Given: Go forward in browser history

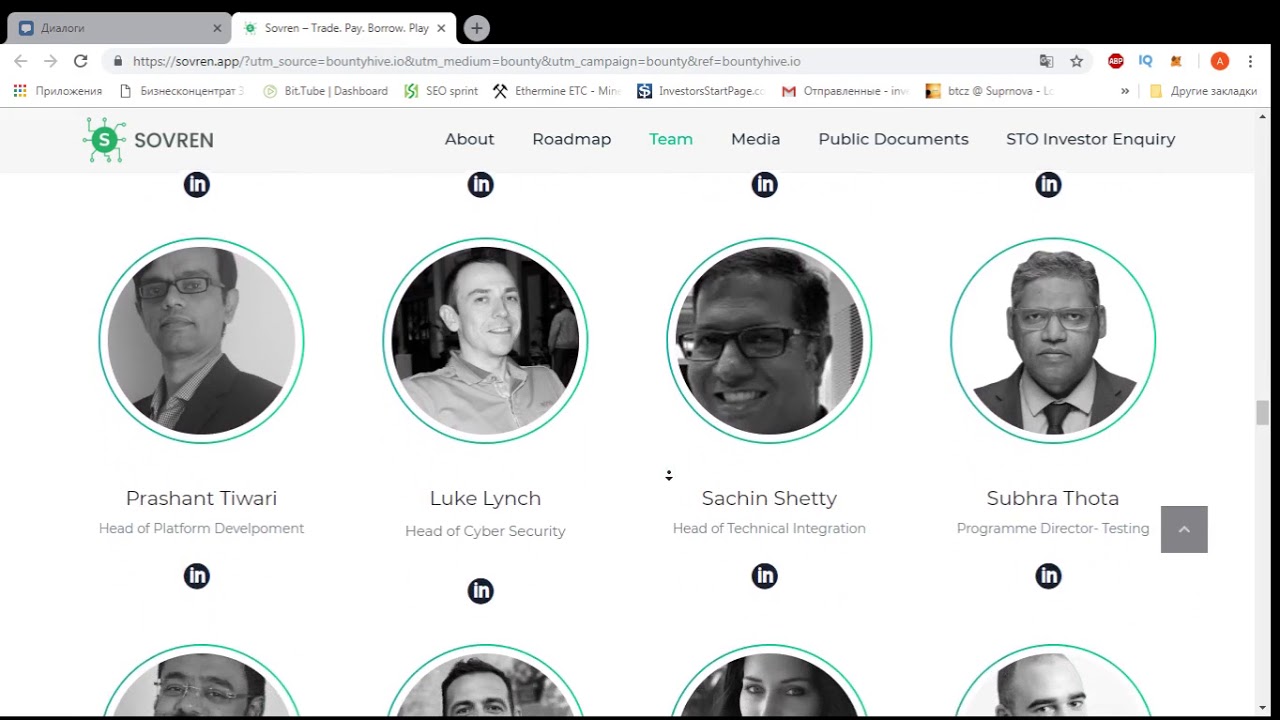Looking at the screenshot, I should (x=50, y=61).
